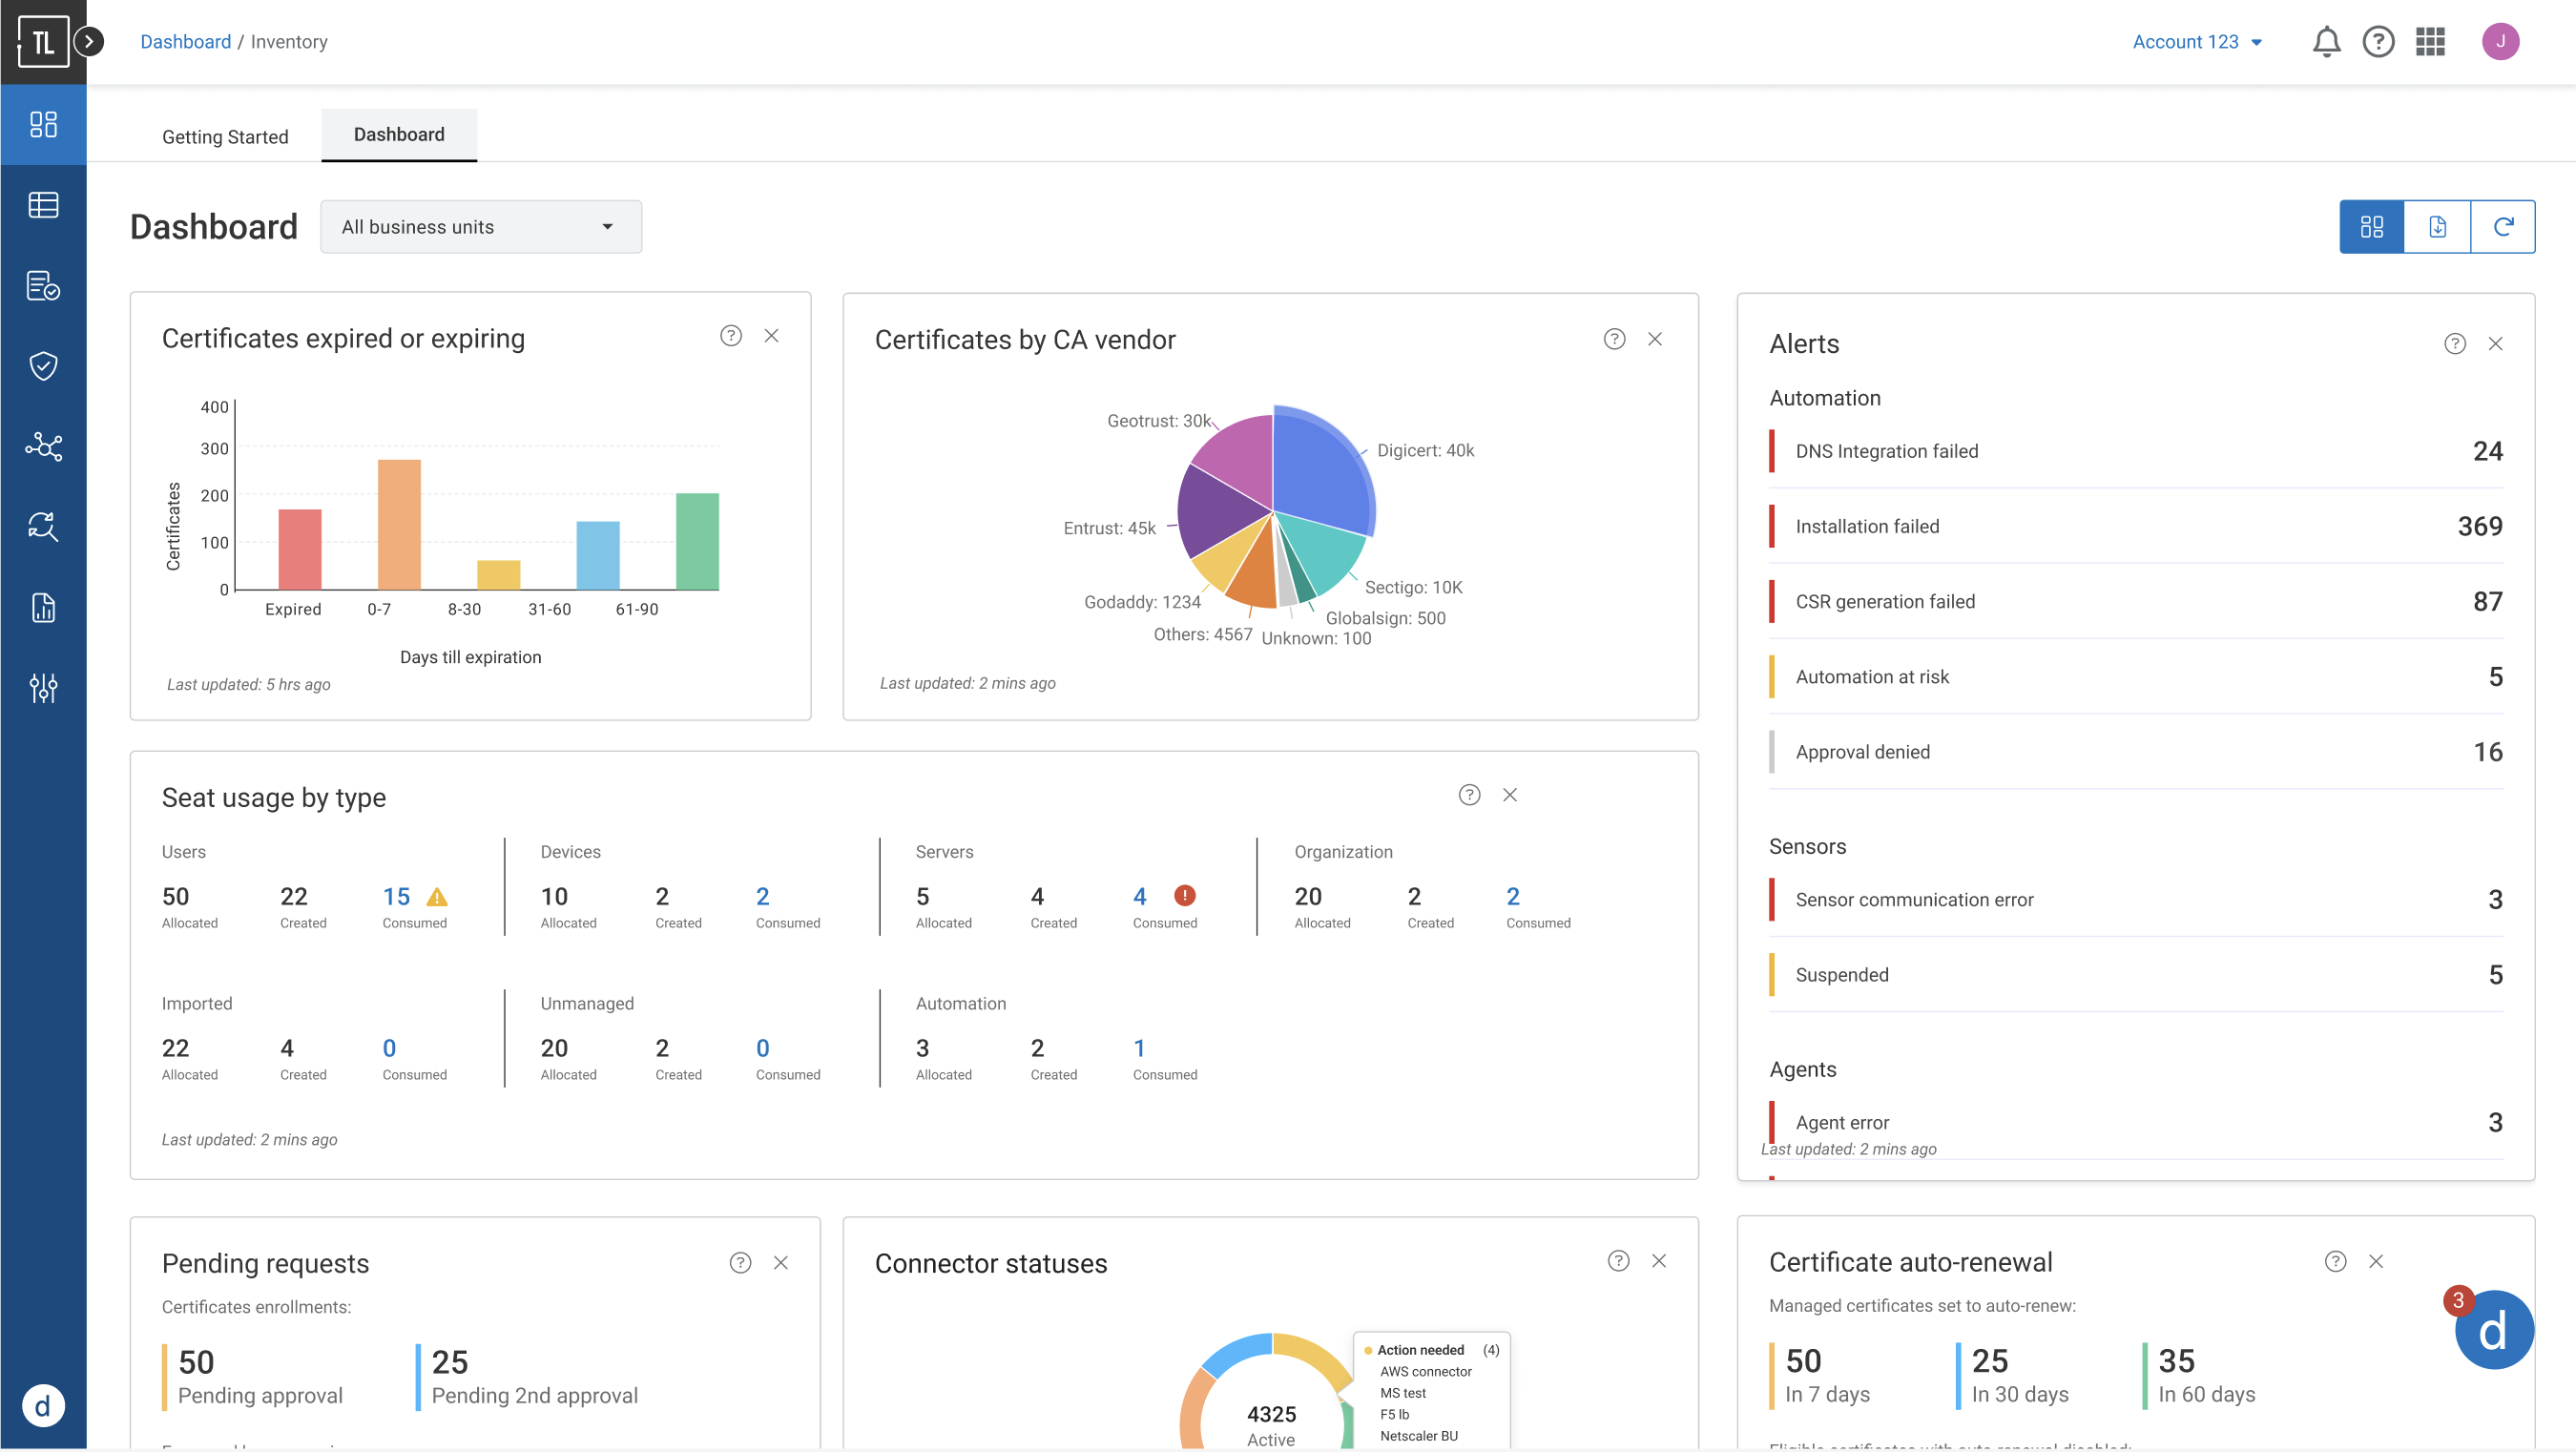Select the Dashboard tab

click(399, 135)
